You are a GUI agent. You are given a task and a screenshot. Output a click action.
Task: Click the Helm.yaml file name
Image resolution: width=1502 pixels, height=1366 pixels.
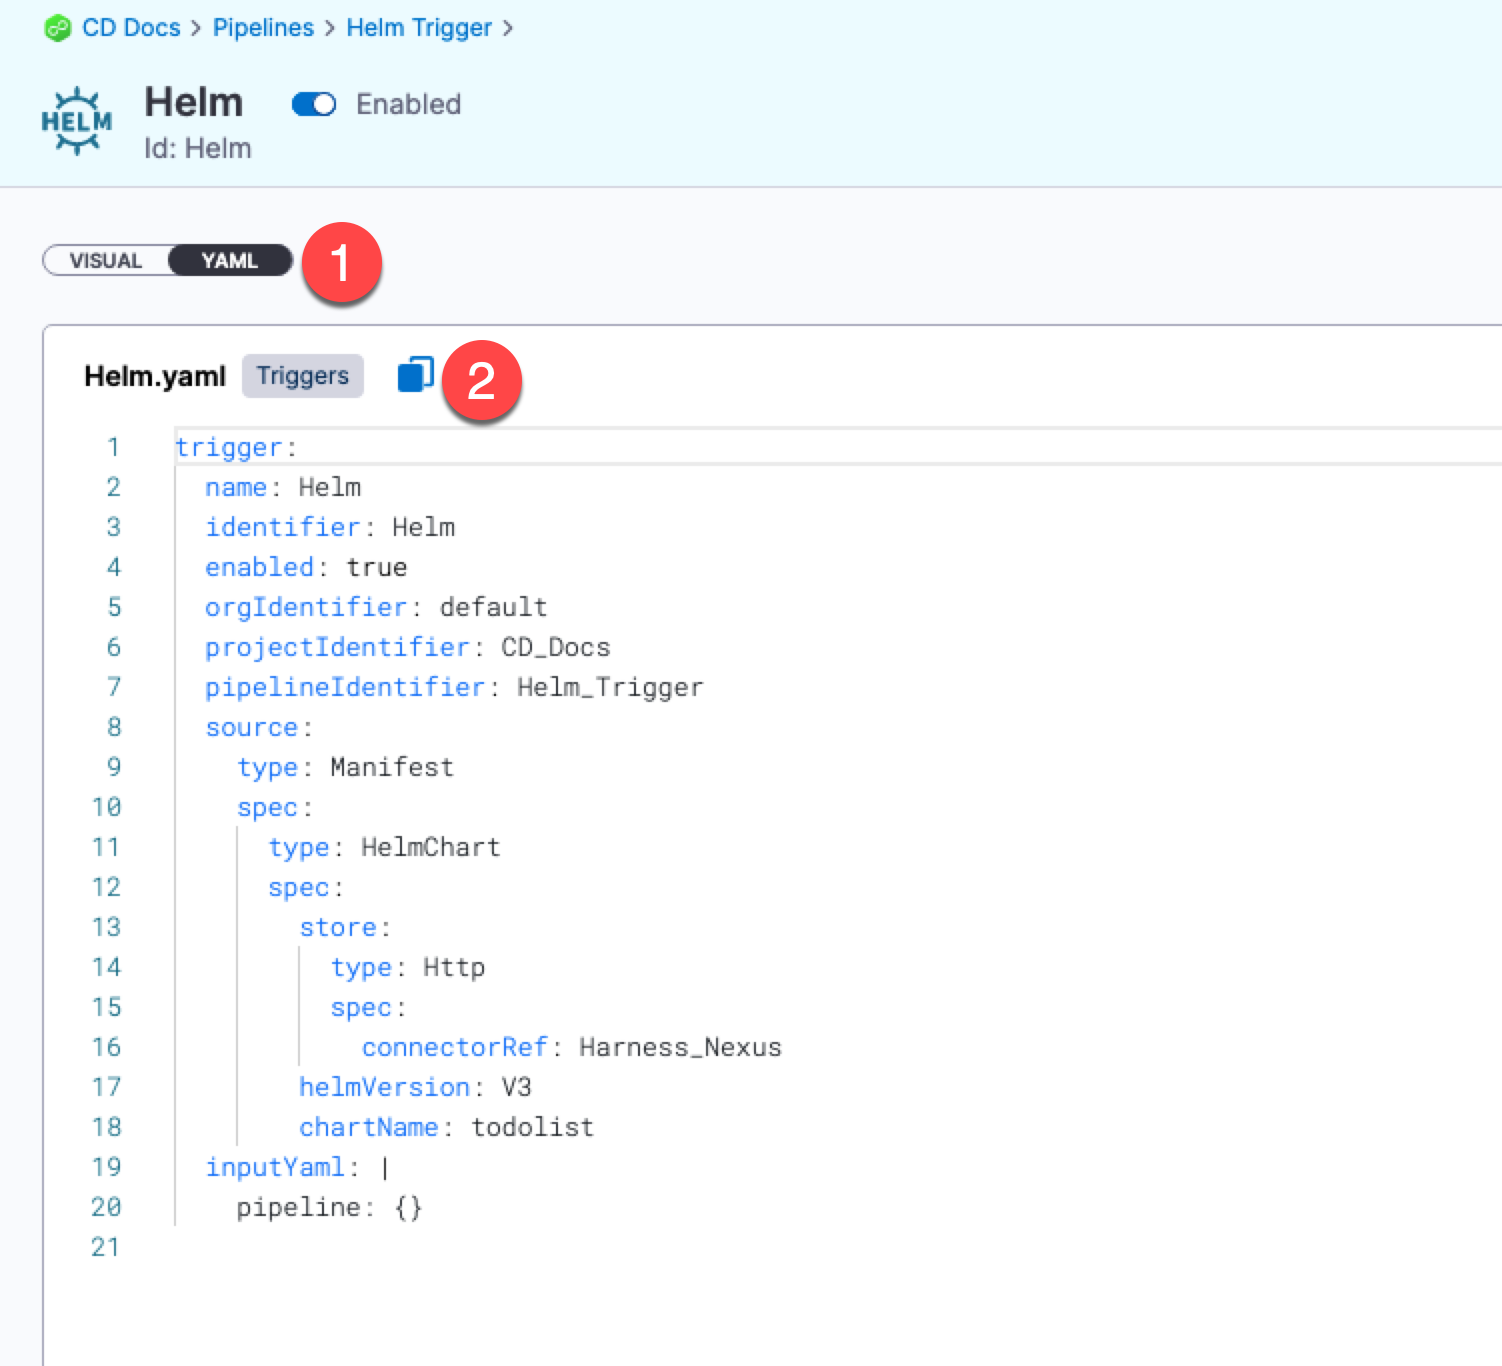155,376
